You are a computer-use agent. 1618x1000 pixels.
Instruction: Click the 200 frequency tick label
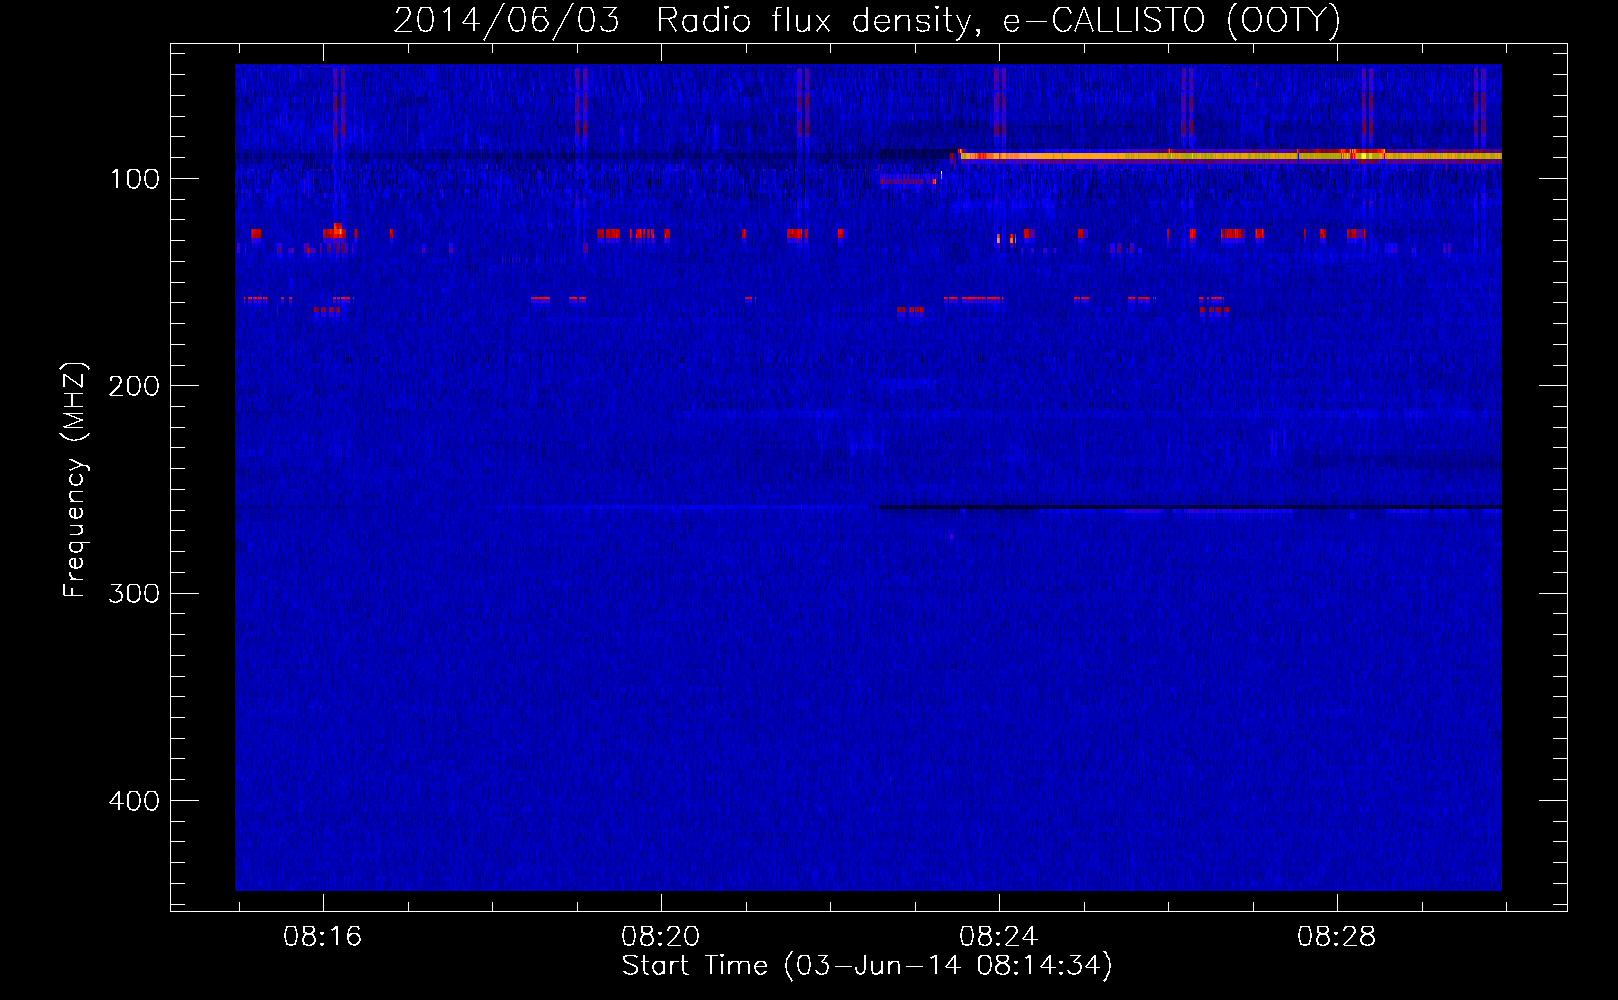pos(134,386)
